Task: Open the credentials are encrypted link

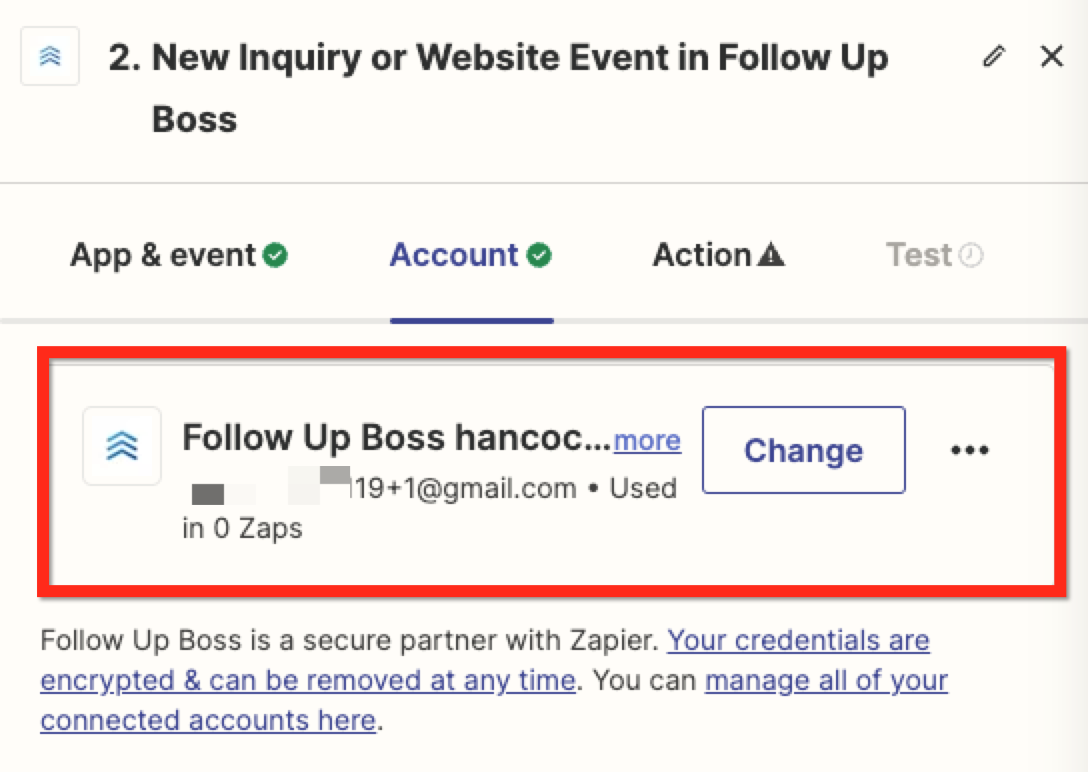Action: point(485,660)
